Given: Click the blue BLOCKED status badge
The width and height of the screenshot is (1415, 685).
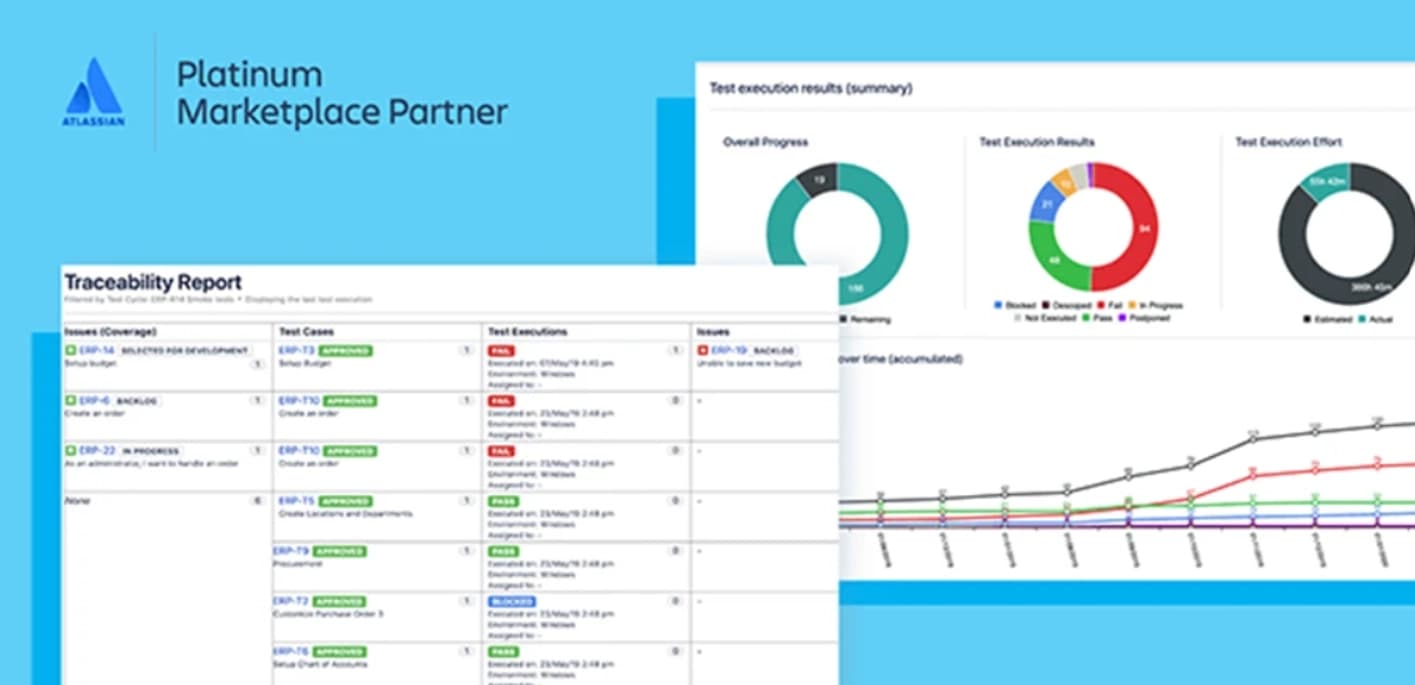Looking at the screenshot, I should [x=511, y=602].
